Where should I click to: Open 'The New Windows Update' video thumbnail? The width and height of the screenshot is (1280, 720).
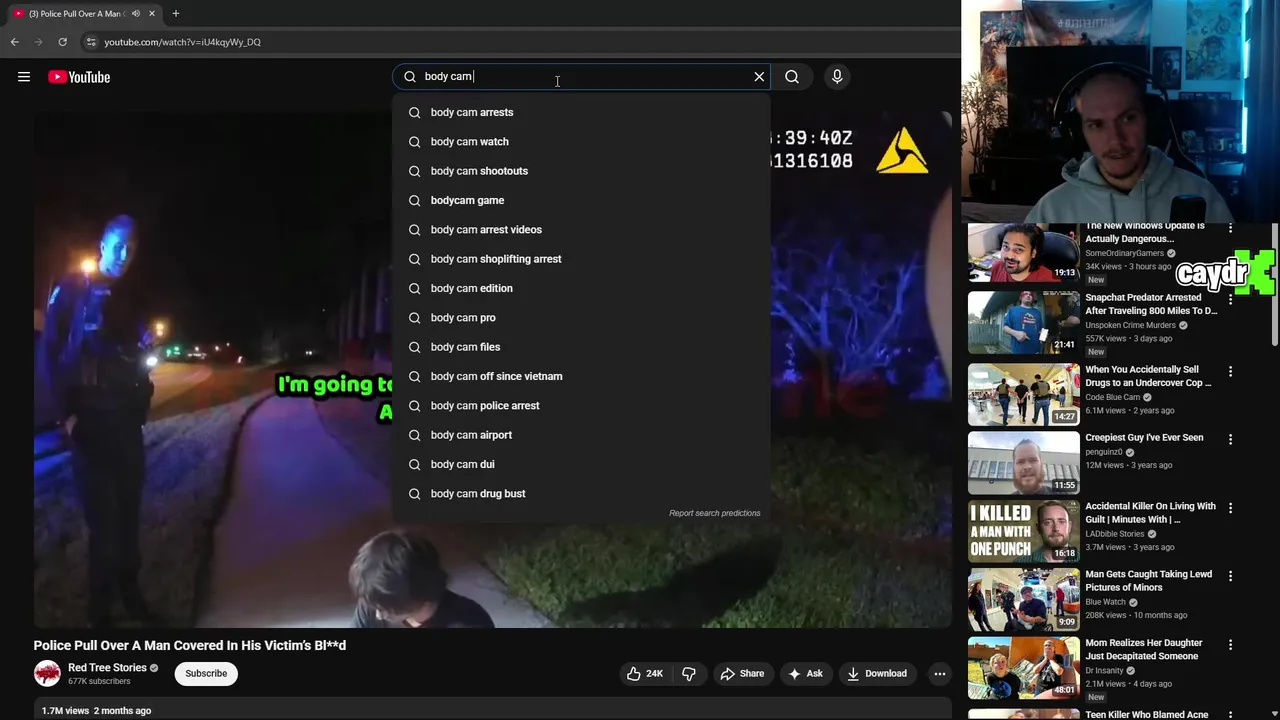(1023, 253)
